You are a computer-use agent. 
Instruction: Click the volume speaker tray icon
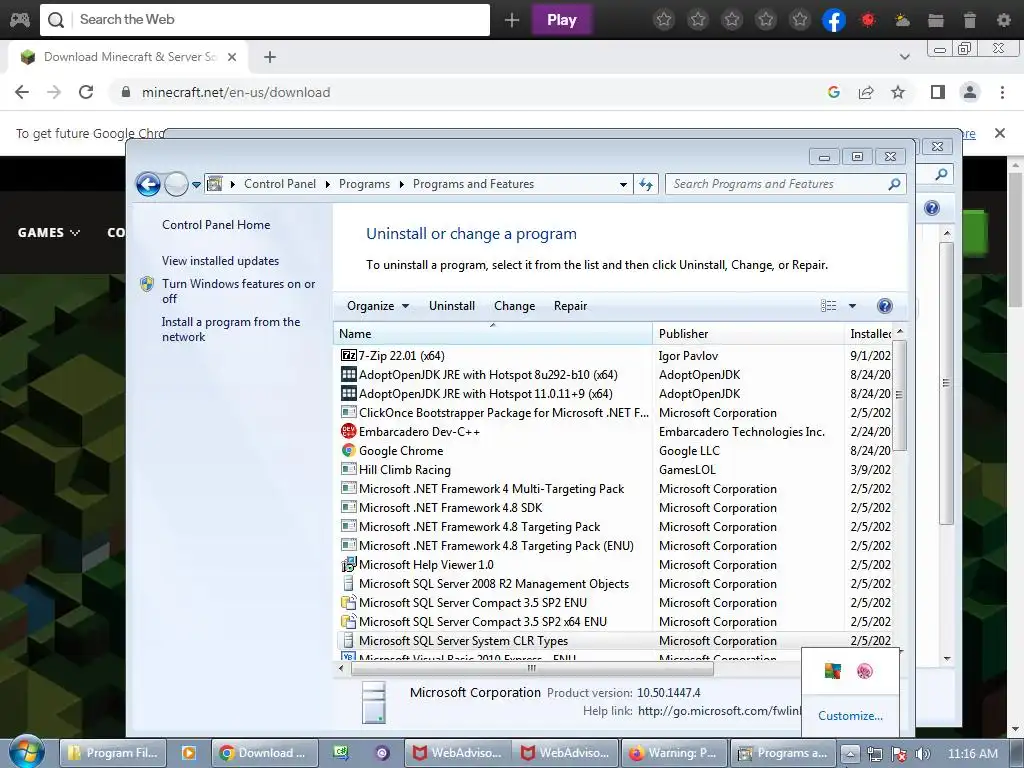(x=923, y=754)
